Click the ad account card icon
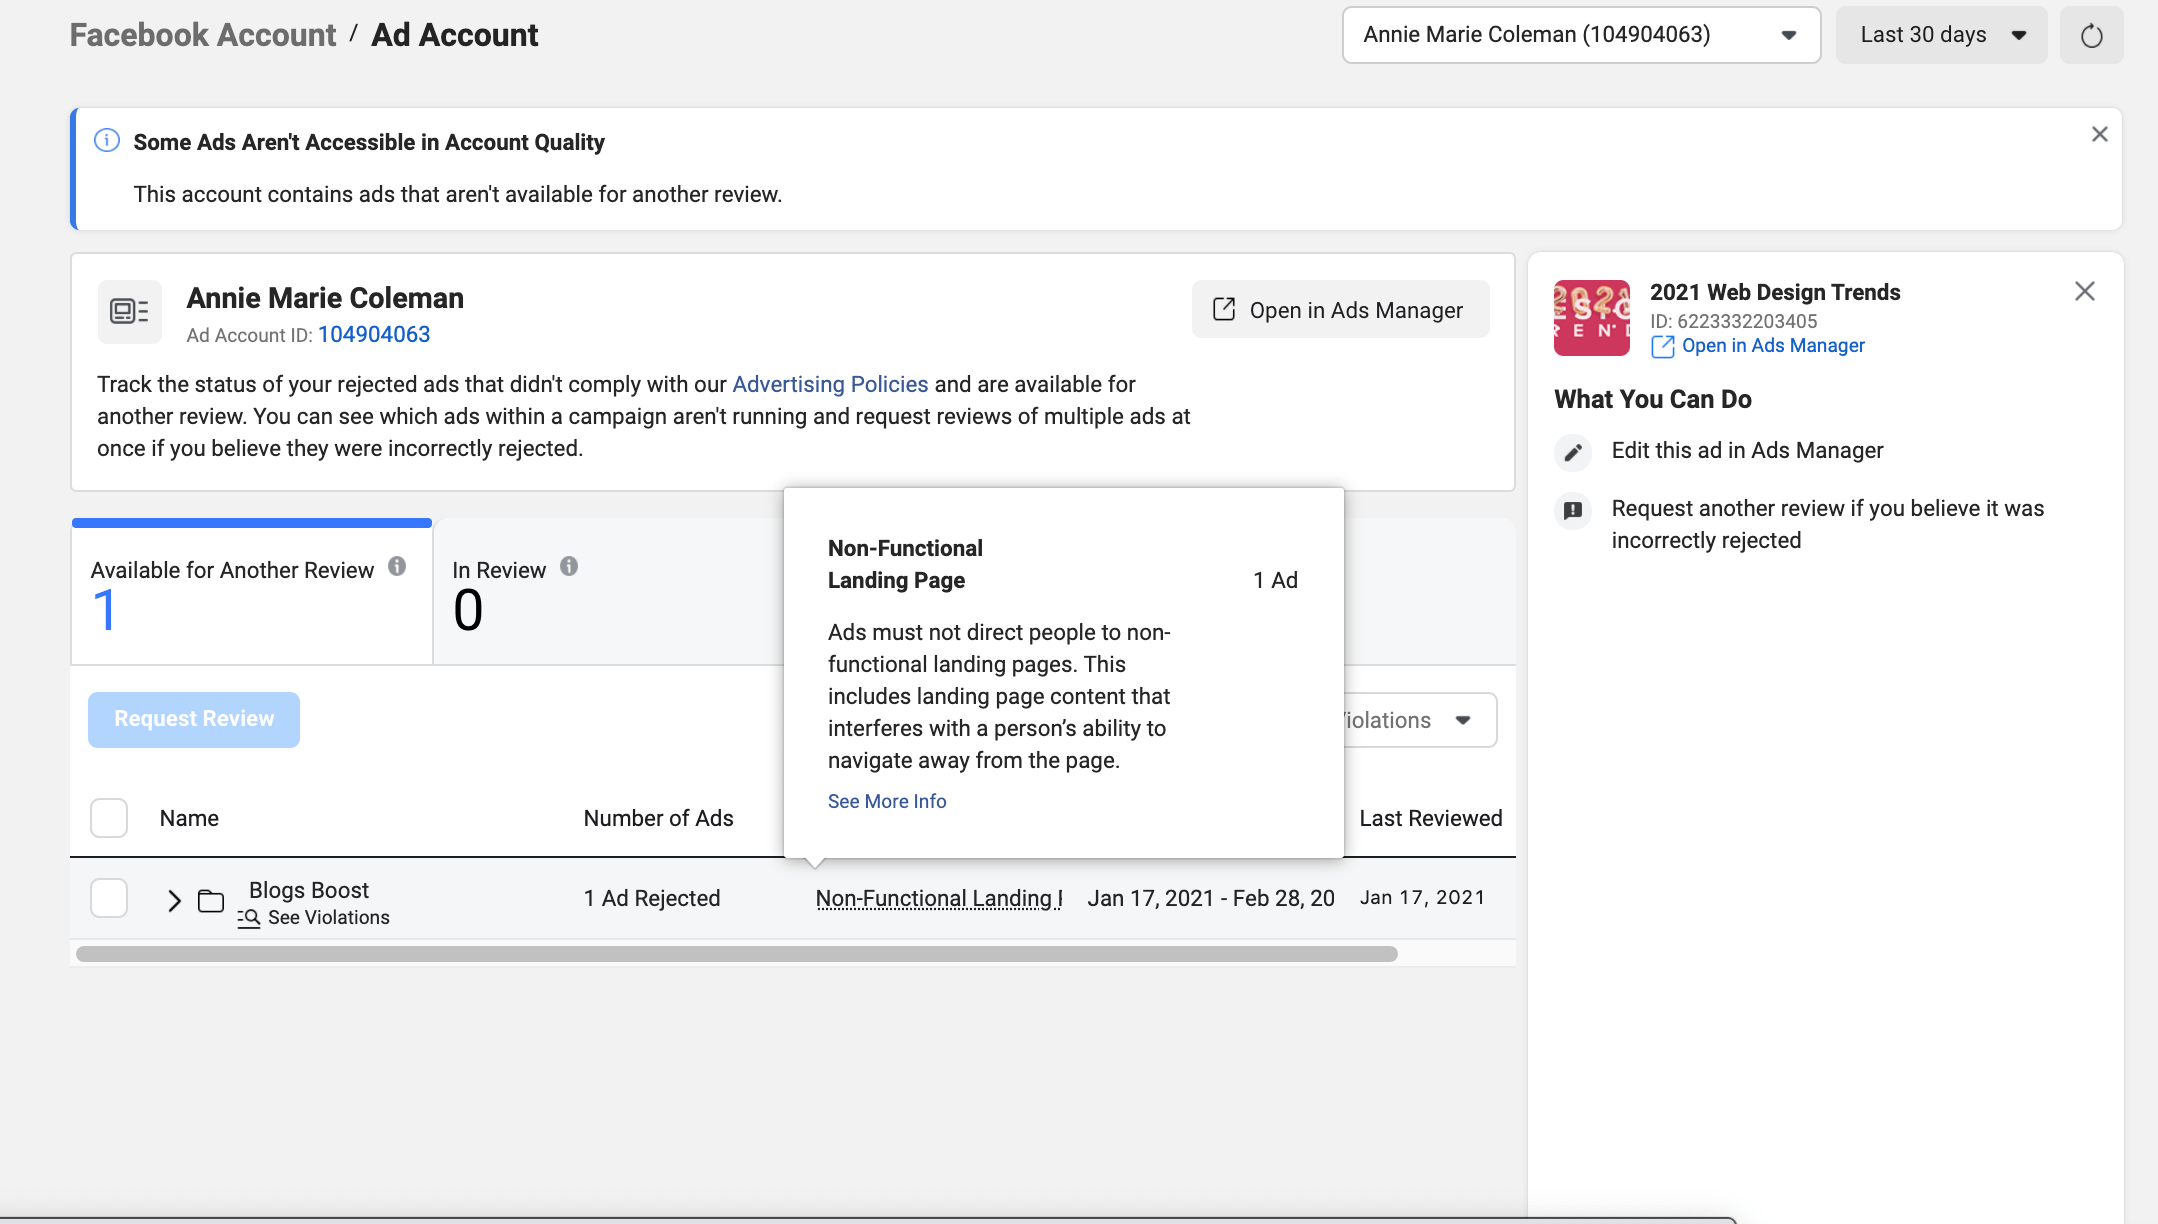 pyautogui.click(x=130, y=312)
